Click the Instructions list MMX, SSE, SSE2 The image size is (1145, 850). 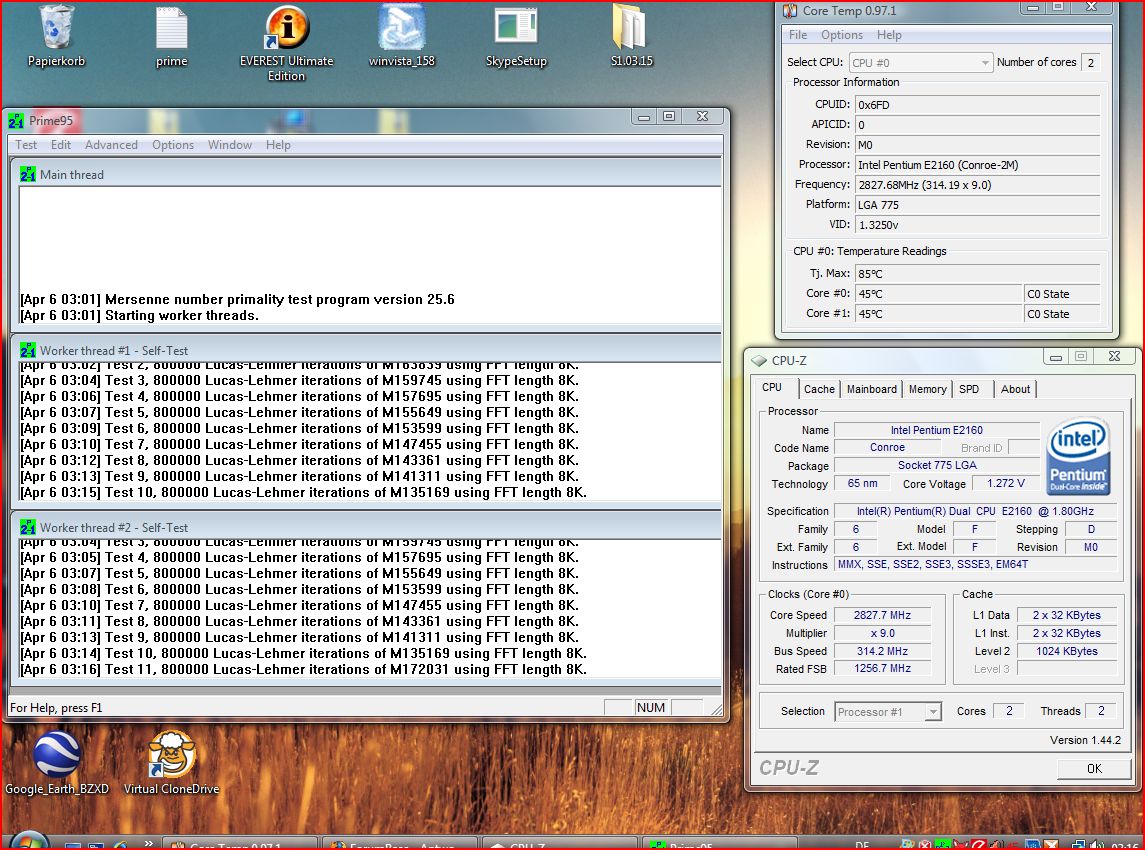click(976, 564)
